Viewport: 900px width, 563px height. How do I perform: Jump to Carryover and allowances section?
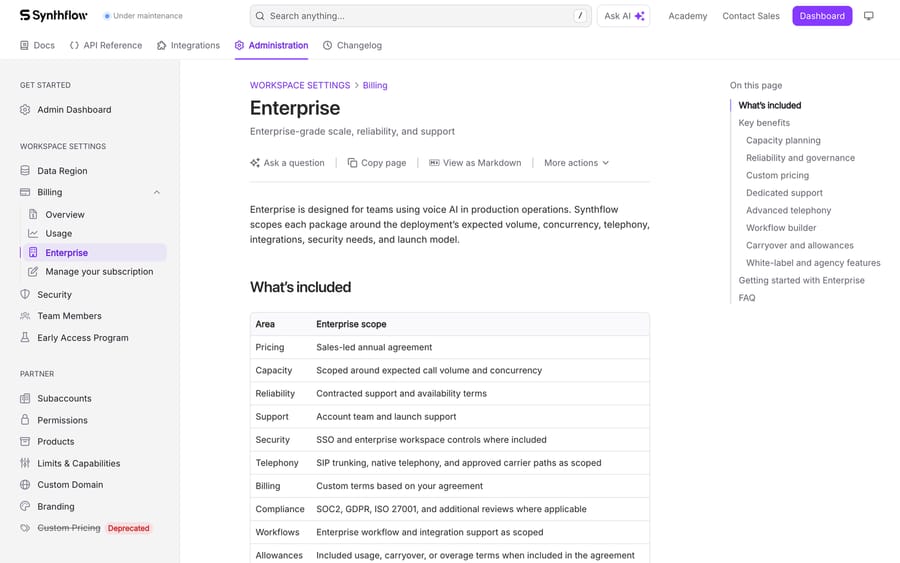coord(800,245)
